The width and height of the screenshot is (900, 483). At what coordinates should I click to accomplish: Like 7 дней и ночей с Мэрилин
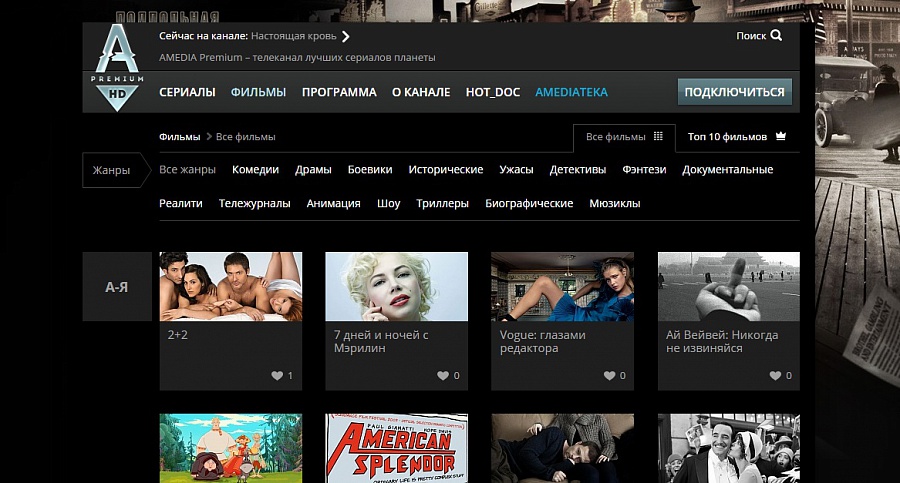point(443,376)
